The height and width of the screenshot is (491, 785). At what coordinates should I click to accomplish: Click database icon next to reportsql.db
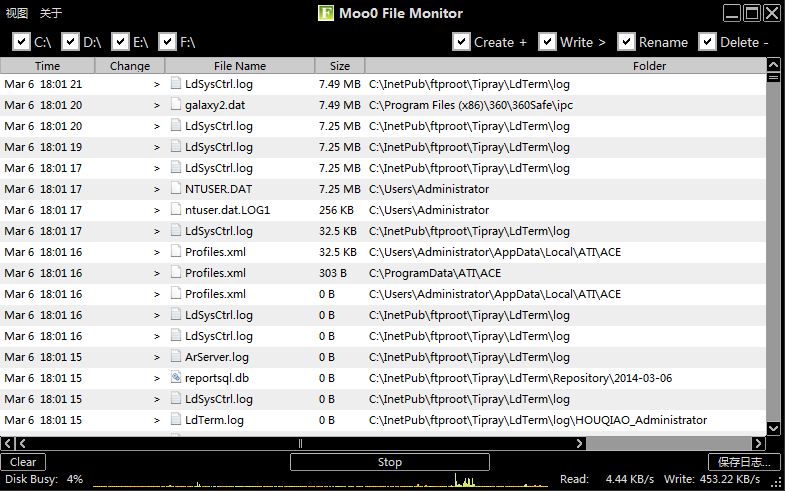pos(176,377)
